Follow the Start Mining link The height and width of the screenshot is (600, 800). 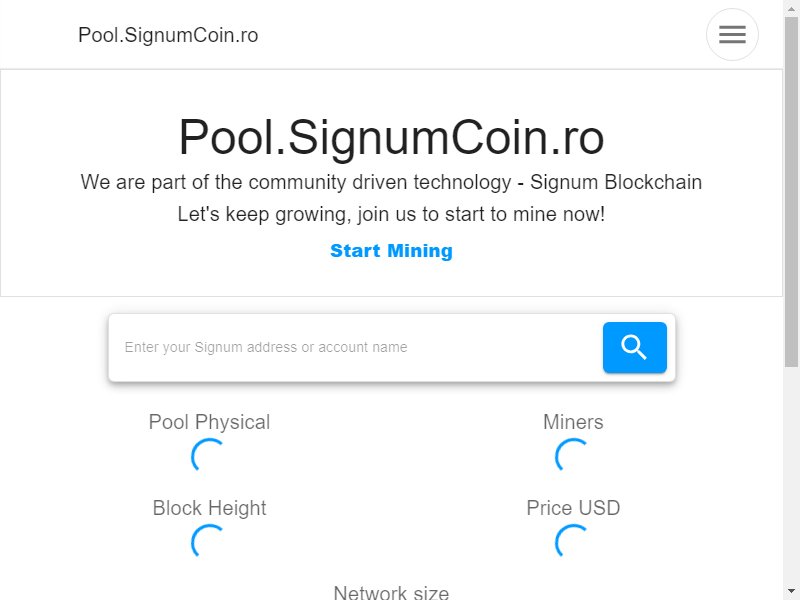[391, 251]
